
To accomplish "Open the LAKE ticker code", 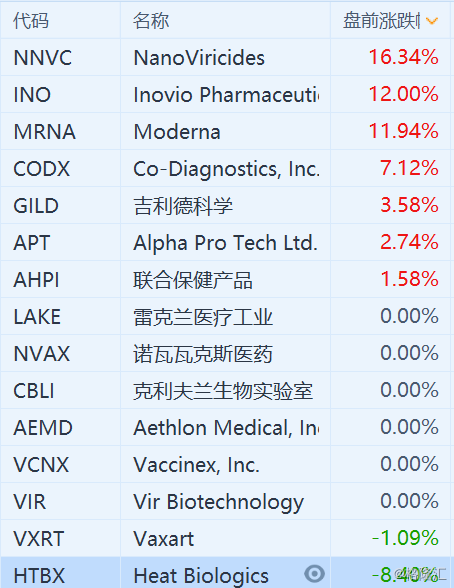I will [37, 317].
